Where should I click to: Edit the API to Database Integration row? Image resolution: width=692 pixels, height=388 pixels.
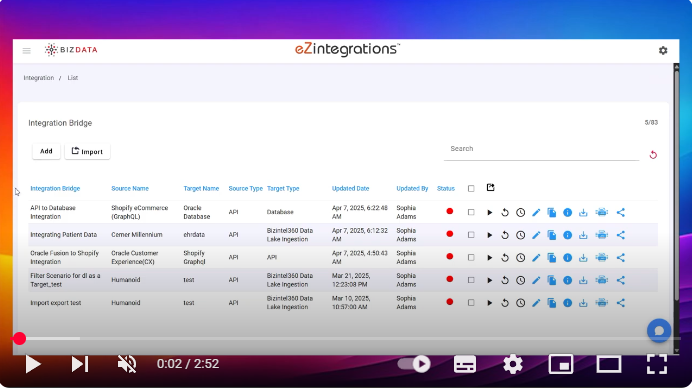[536, 212]
